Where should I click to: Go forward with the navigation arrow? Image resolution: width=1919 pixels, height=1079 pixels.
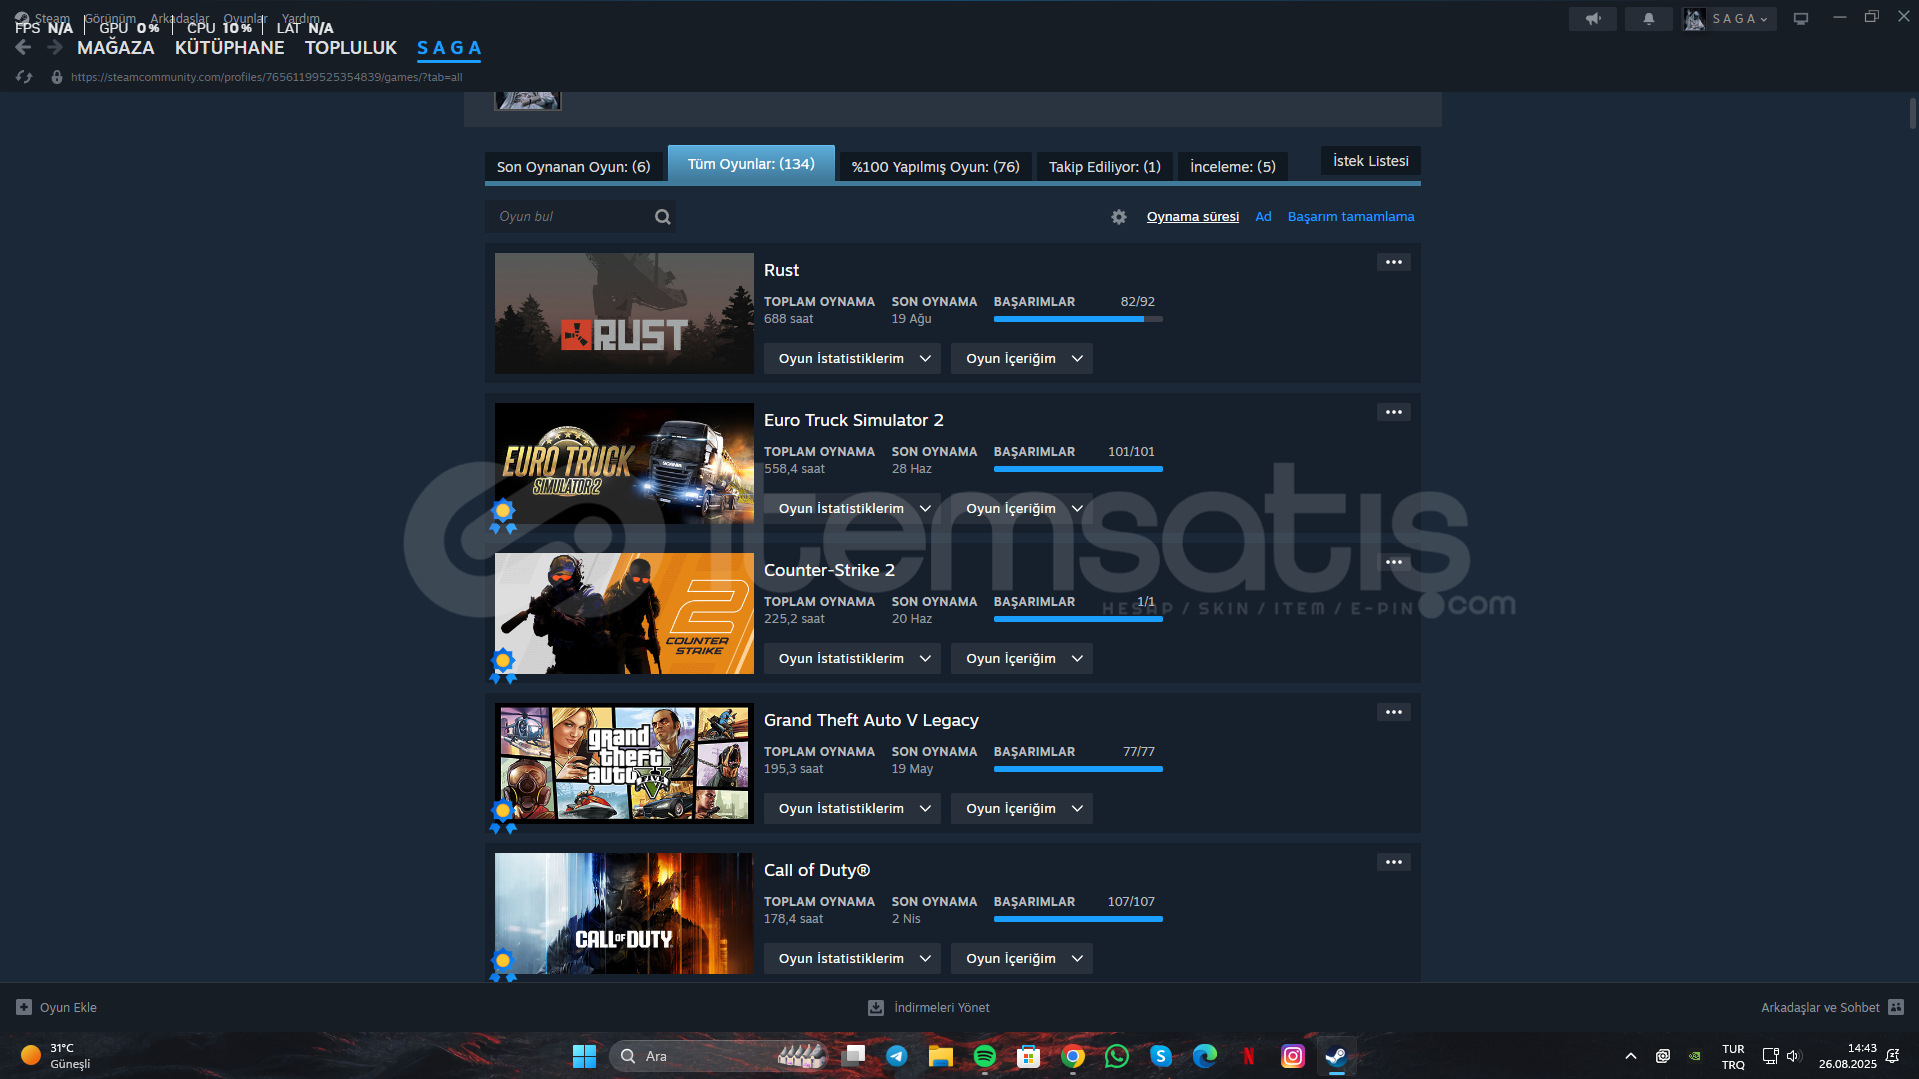point(55,48)
